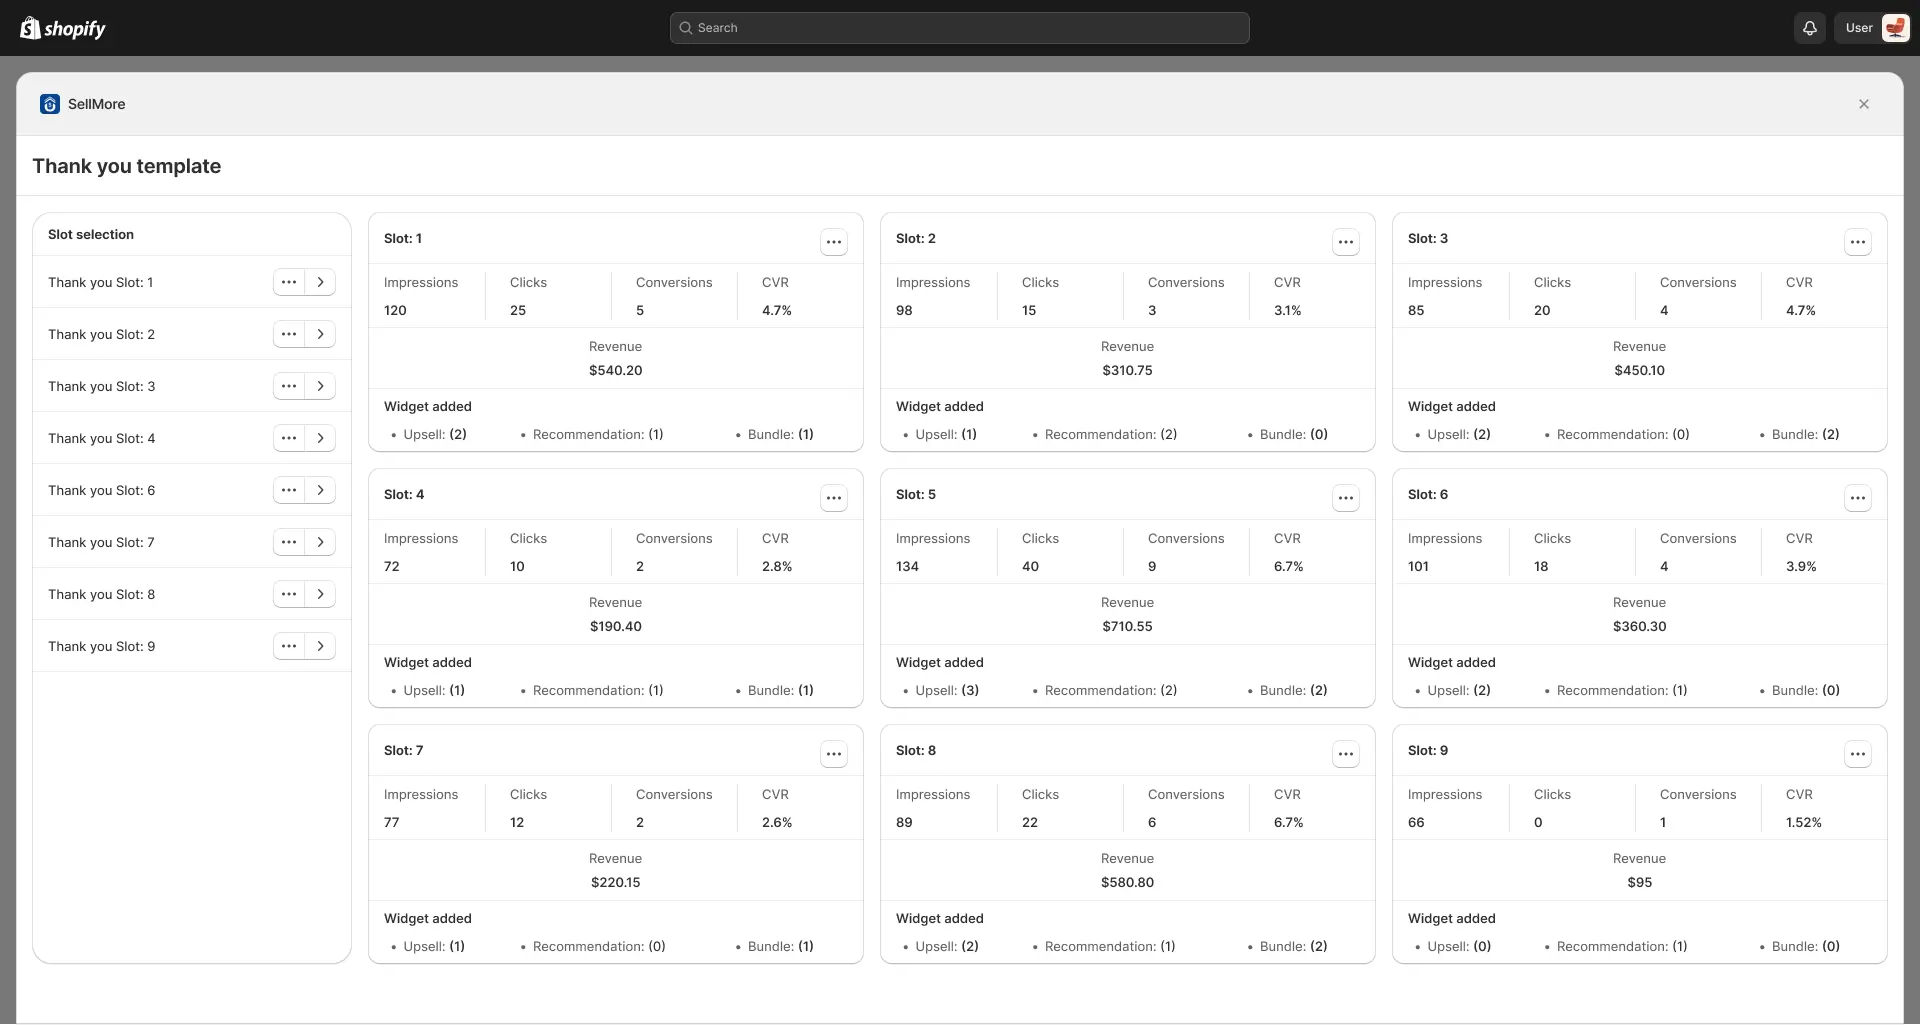Click the $540.20 revenue value
The image size is (1920, 1025).
(616, 370)
